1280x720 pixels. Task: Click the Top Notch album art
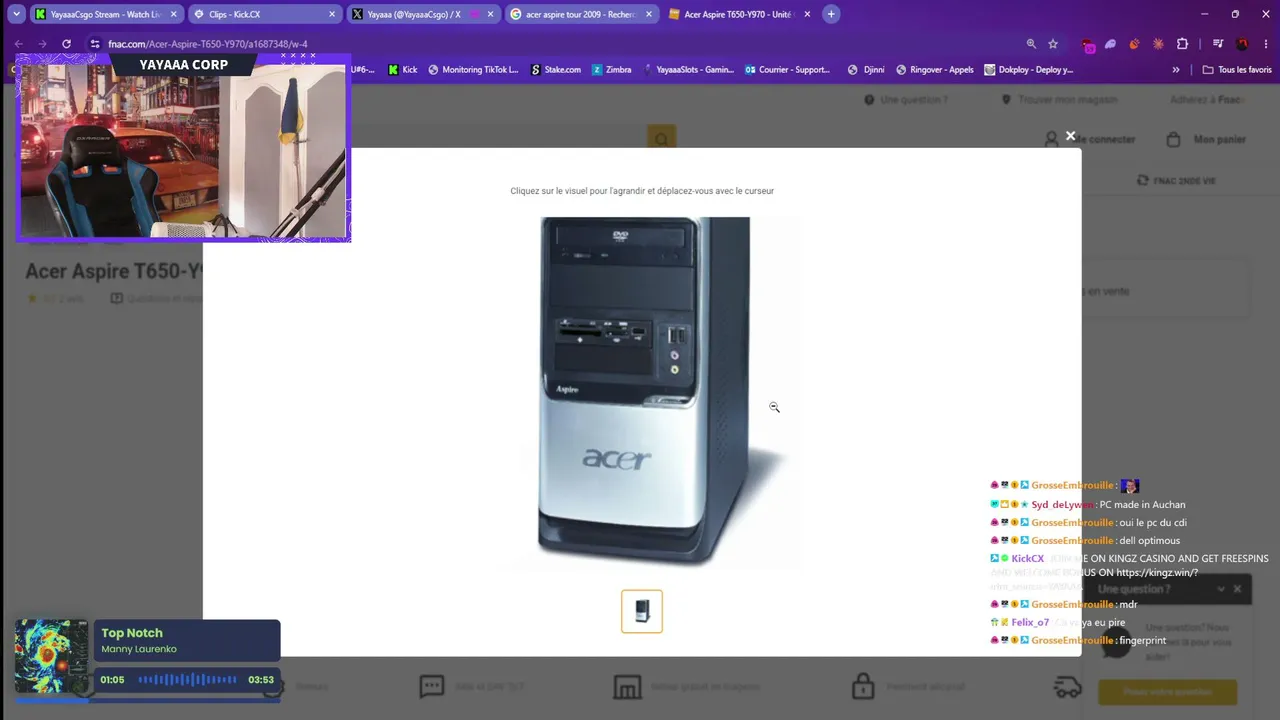51,657
